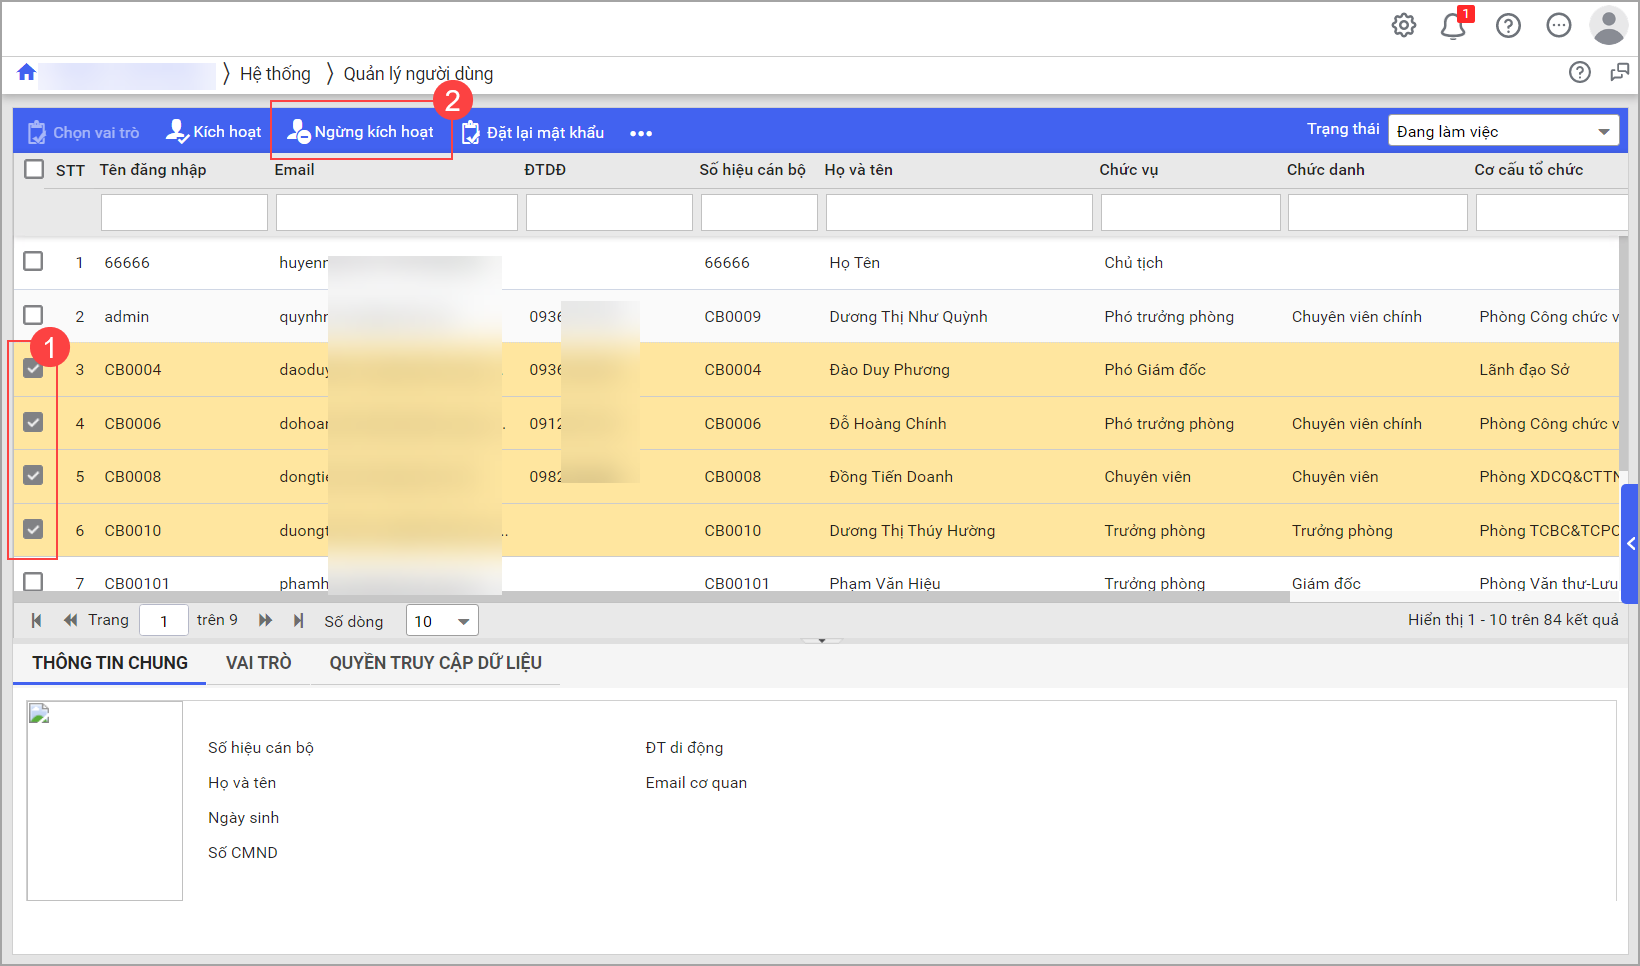Uncheck the row for CB0004

(33, 368)
